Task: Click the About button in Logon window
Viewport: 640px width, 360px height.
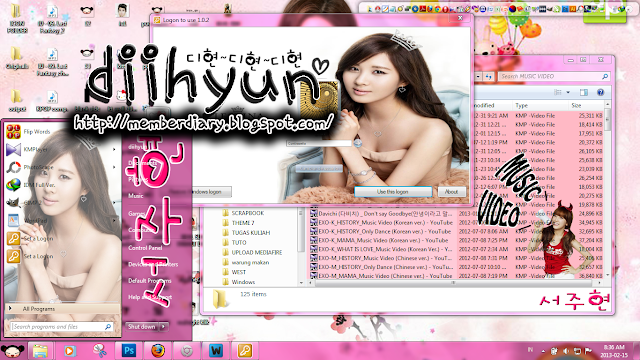Action: pyautogui.click(x=451, y=192)
